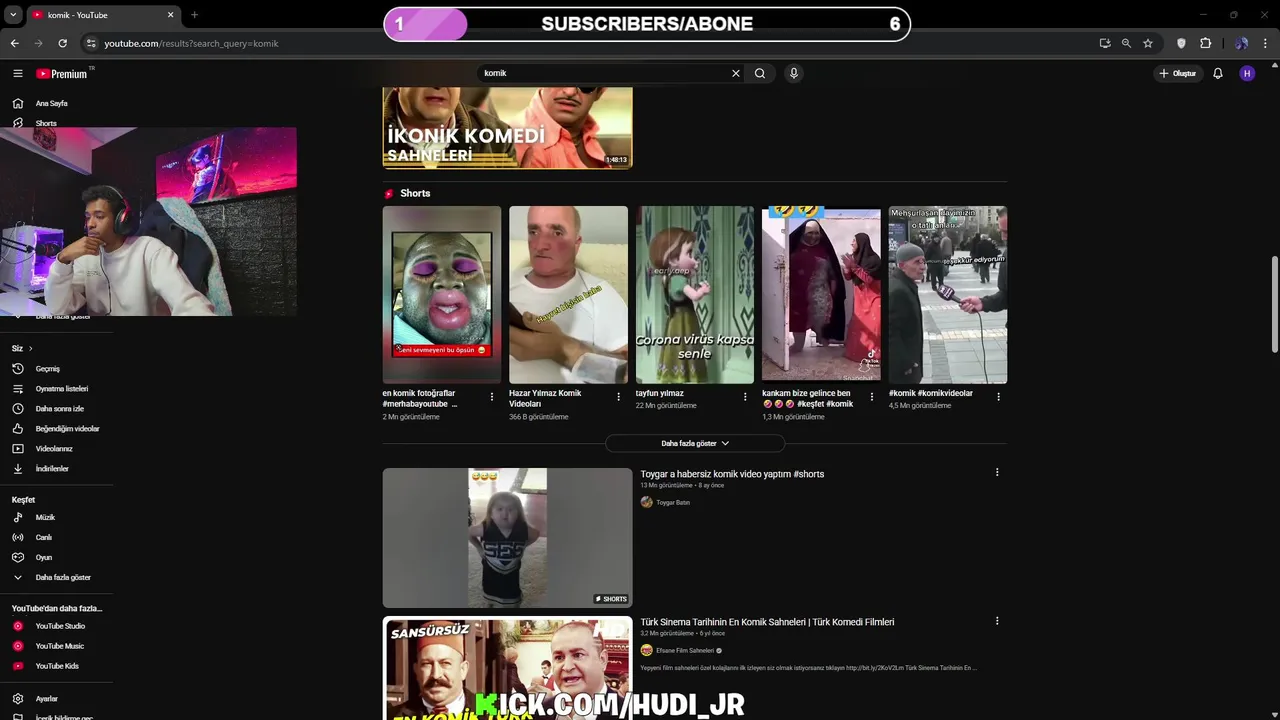Reload the page with browser refresh
This screenshot has width=1280, height=720.
click(x=62, y=43)
